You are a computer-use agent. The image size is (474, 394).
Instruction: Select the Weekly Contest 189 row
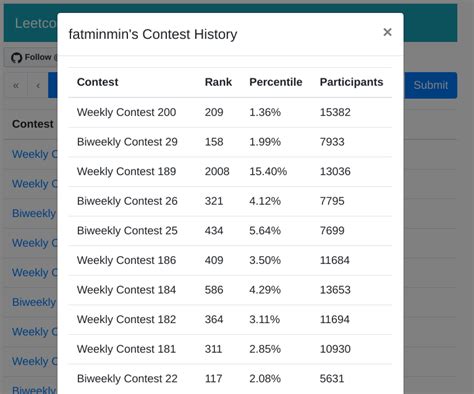click(230, 172)
